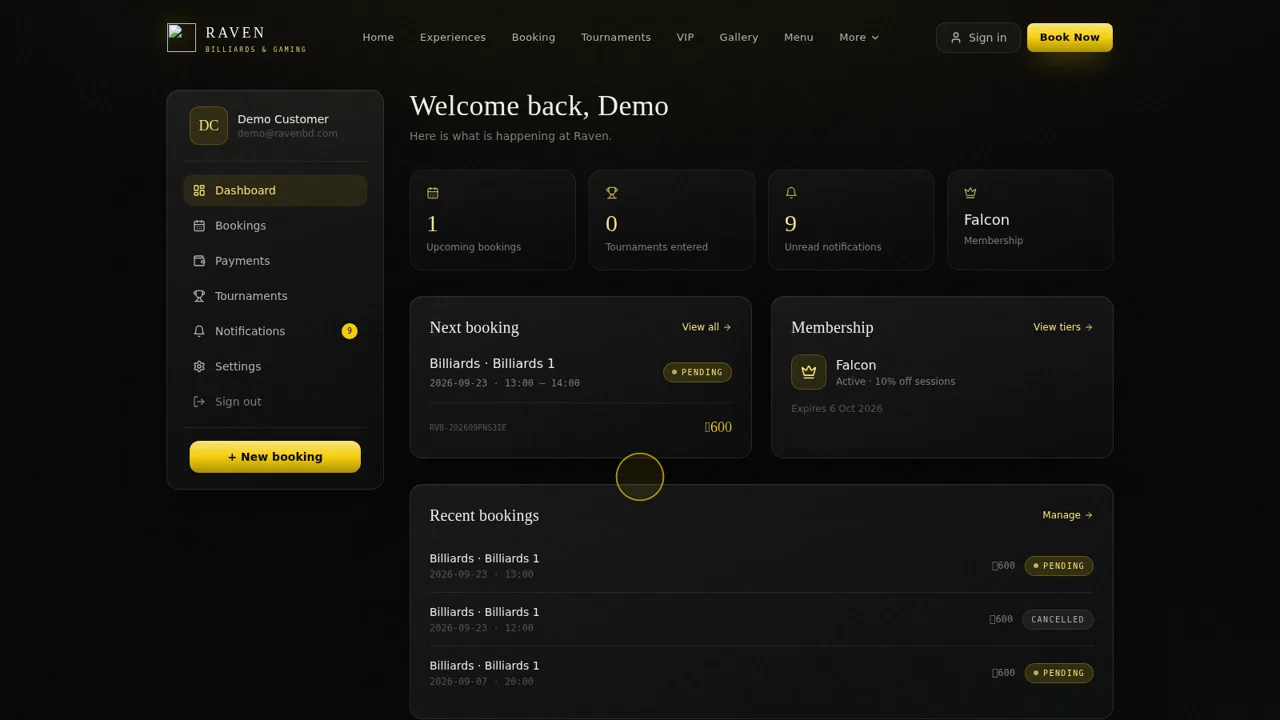Open the cancelled Billiards 1 booking row
Screen dimensions: 1280x720
pyautogui.click(x=761, y=619)
